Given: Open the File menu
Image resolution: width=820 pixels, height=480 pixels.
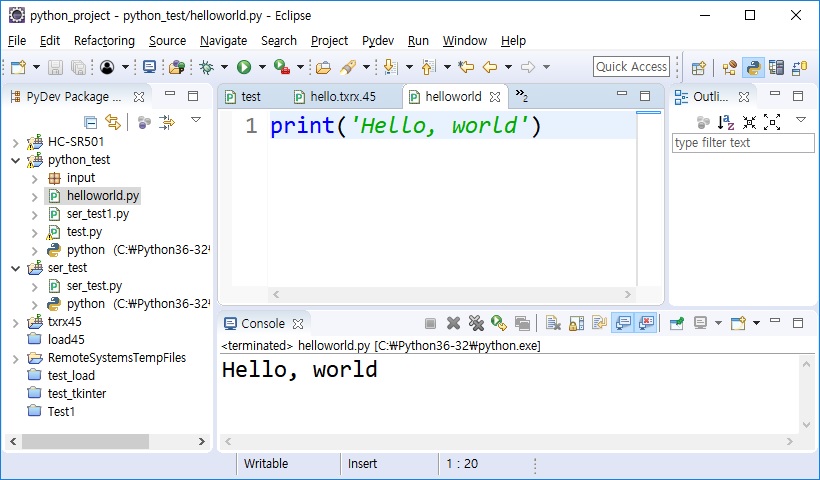Looking at the screenshot, I should [x=17, y=41].
